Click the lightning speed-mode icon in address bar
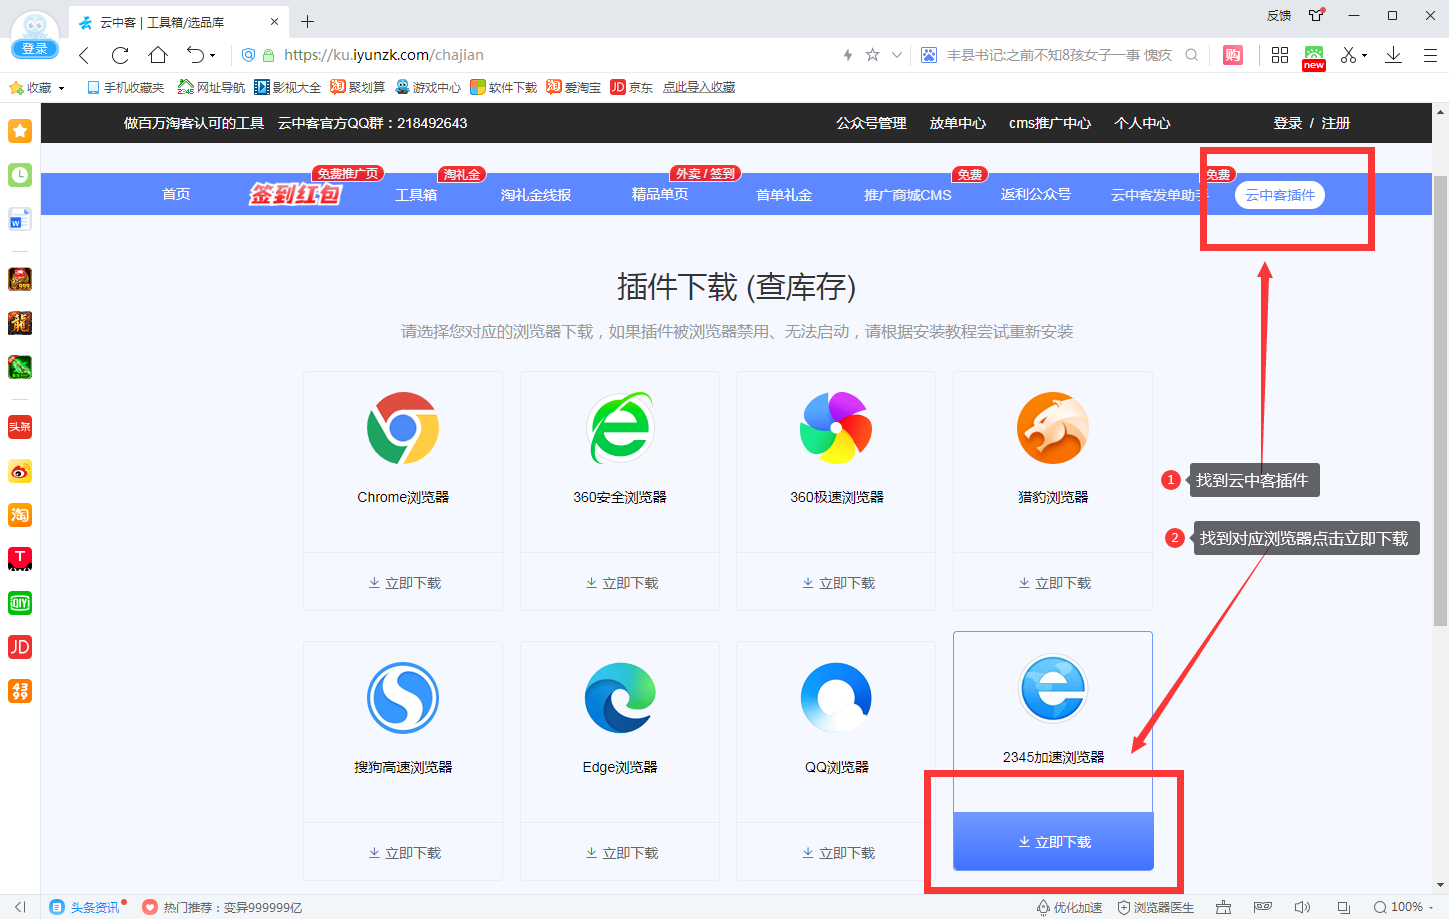The image size is (1449, 919). coord(848,55)
